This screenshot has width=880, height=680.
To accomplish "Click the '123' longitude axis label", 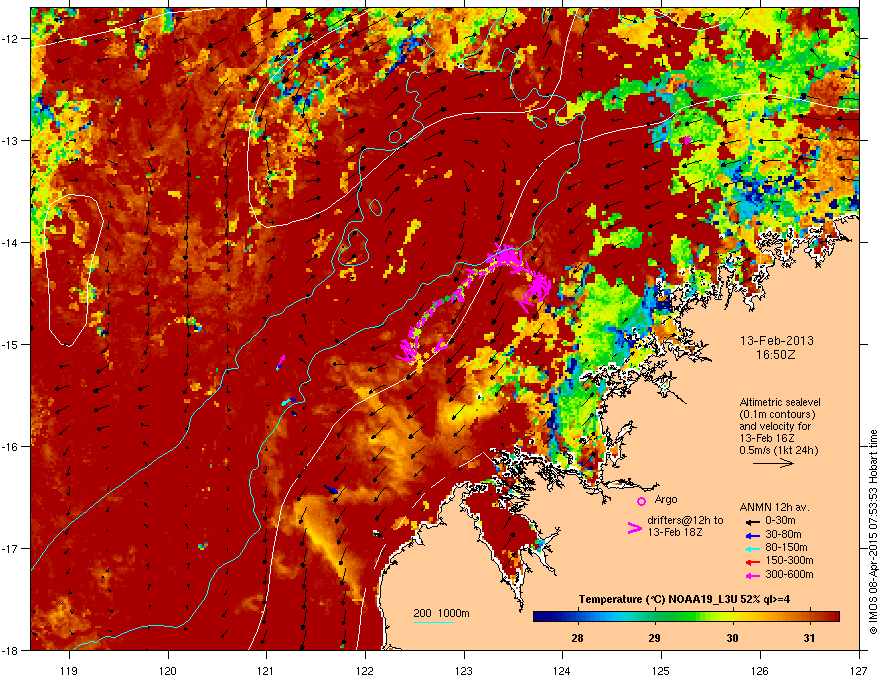I will 464,670.
